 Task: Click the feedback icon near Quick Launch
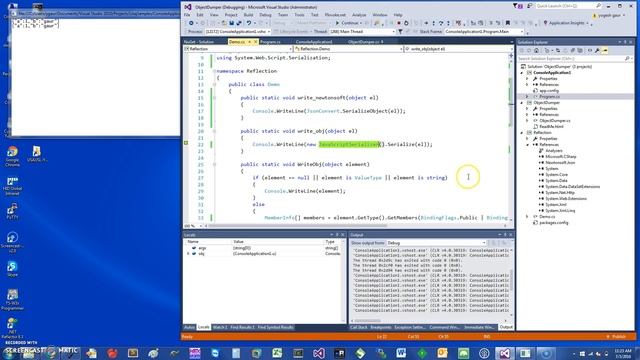click(529, 6)
